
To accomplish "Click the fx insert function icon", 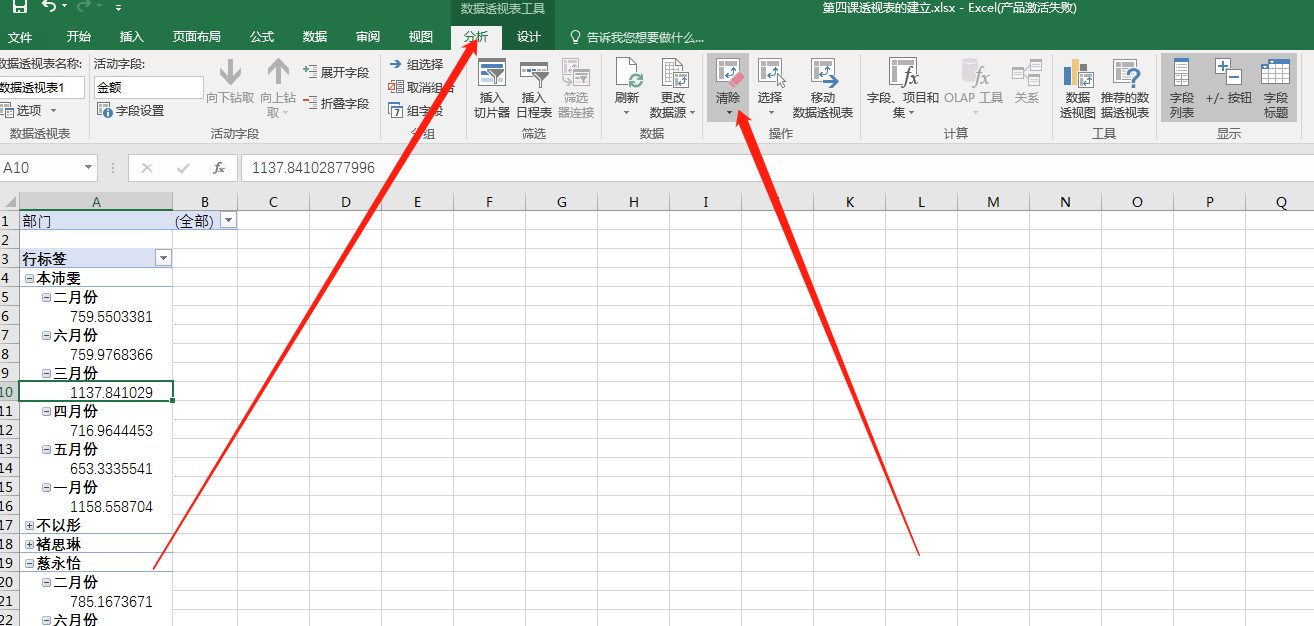I will [219, 168].
